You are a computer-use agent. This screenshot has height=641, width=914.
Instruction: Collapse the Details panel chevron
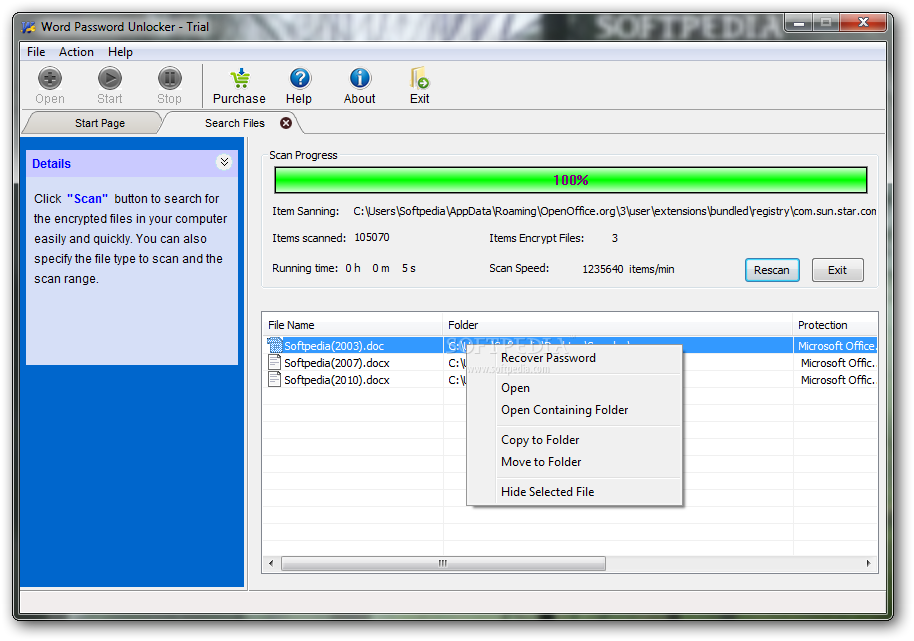coord(224,162)
